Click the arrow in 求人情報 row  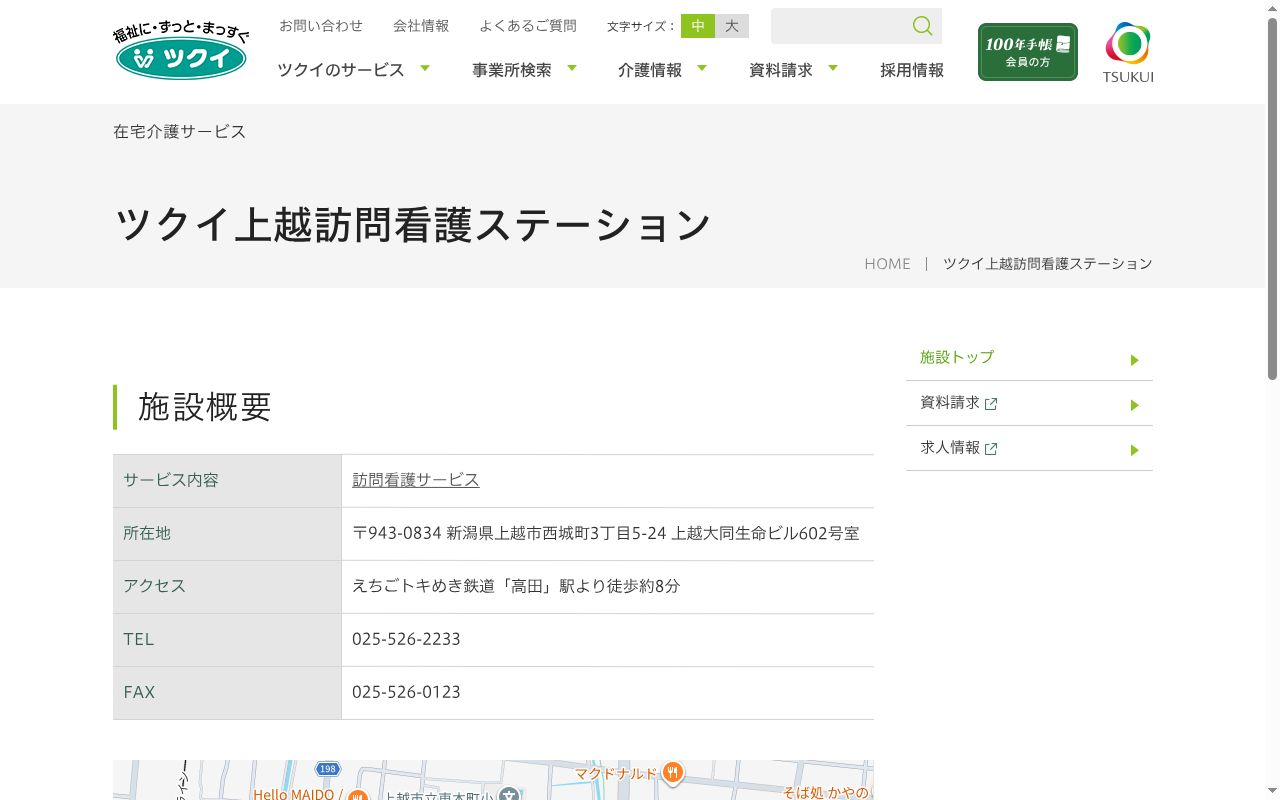click(x=1134, y=450)
